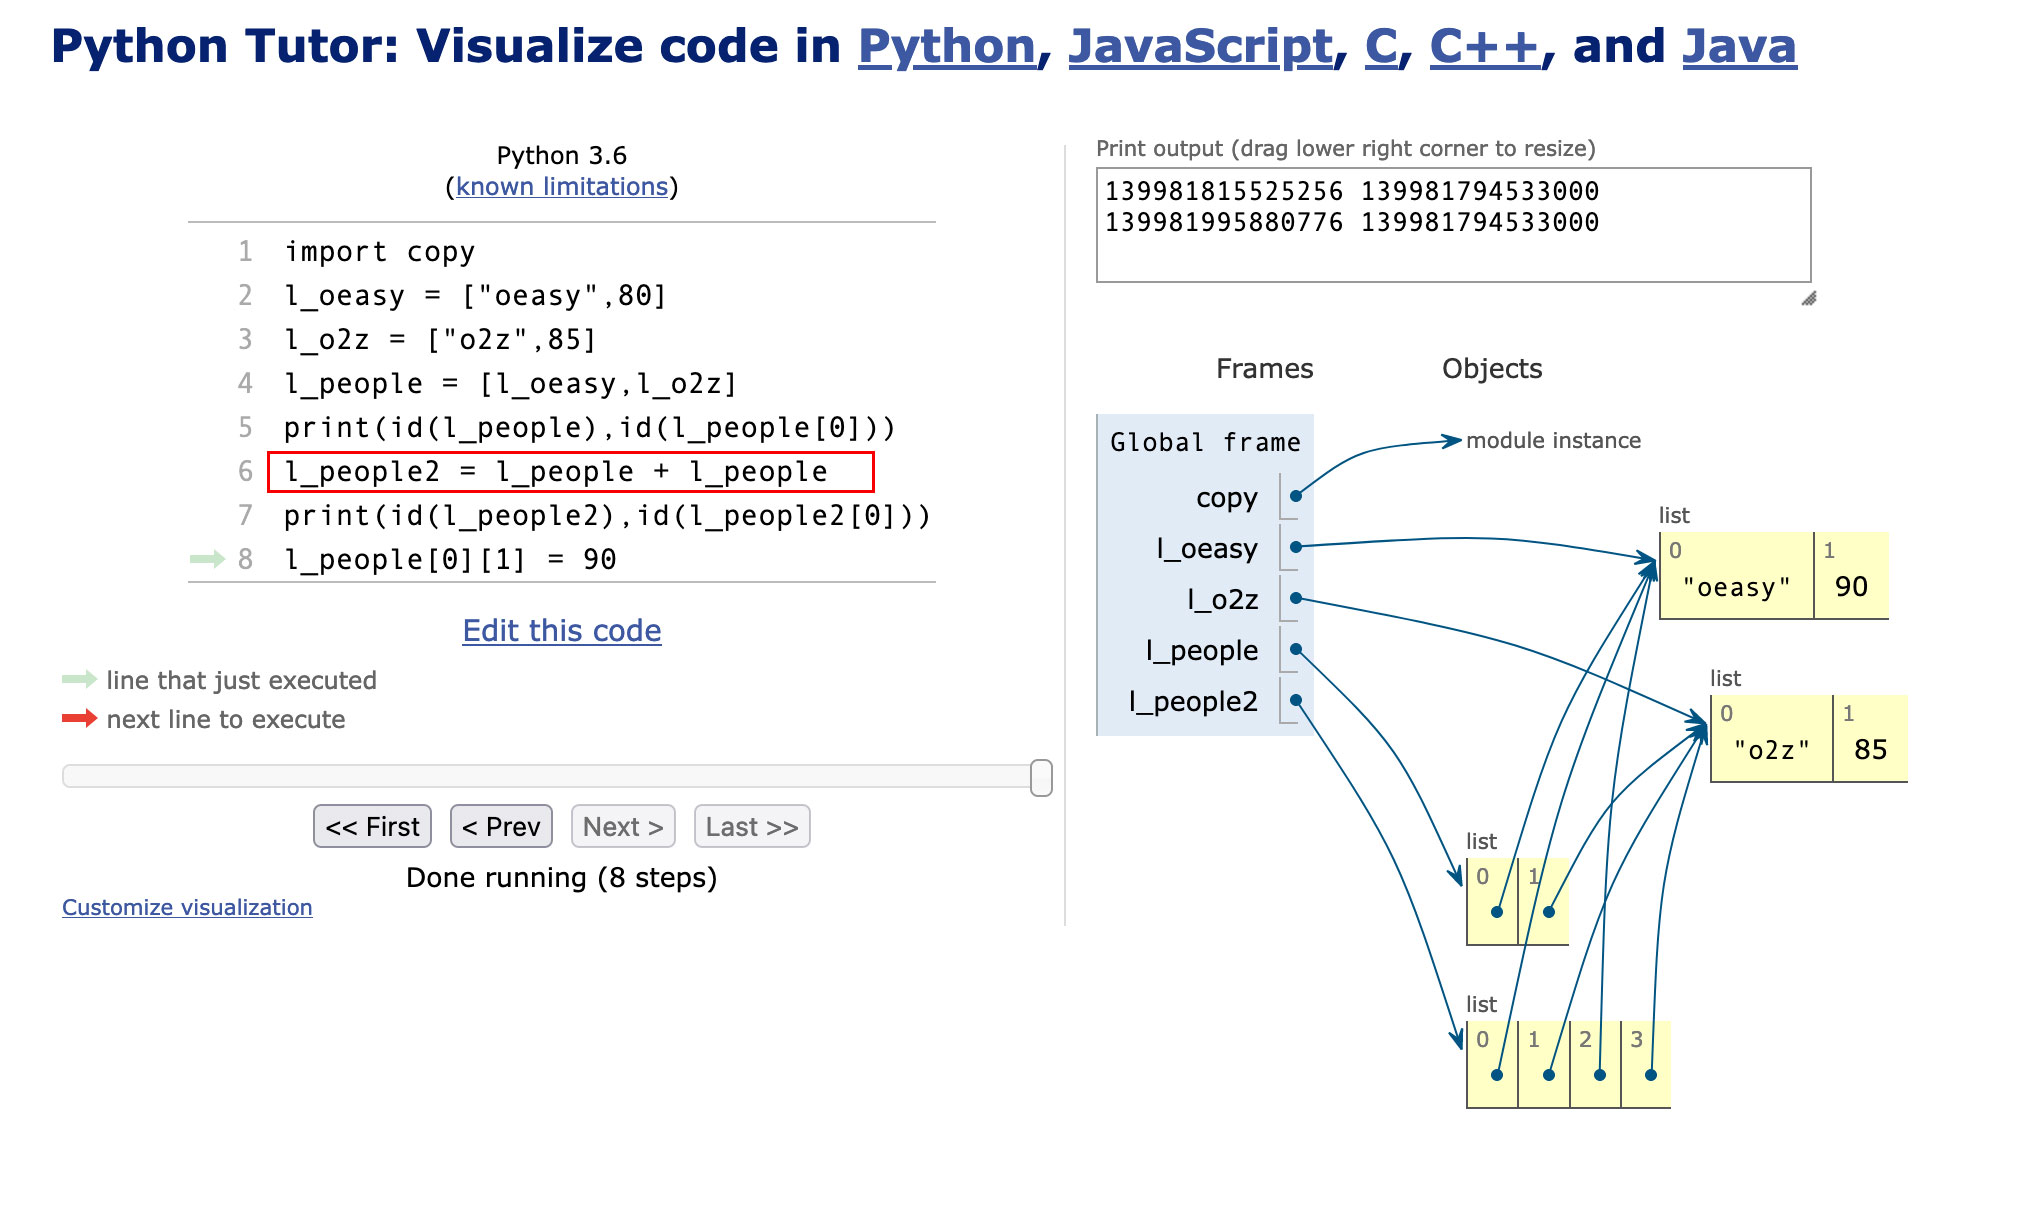Screen dimensions: 2038x1206
Task: Click the pointer dot of l_people2 variable
Action: (1295, 700)
